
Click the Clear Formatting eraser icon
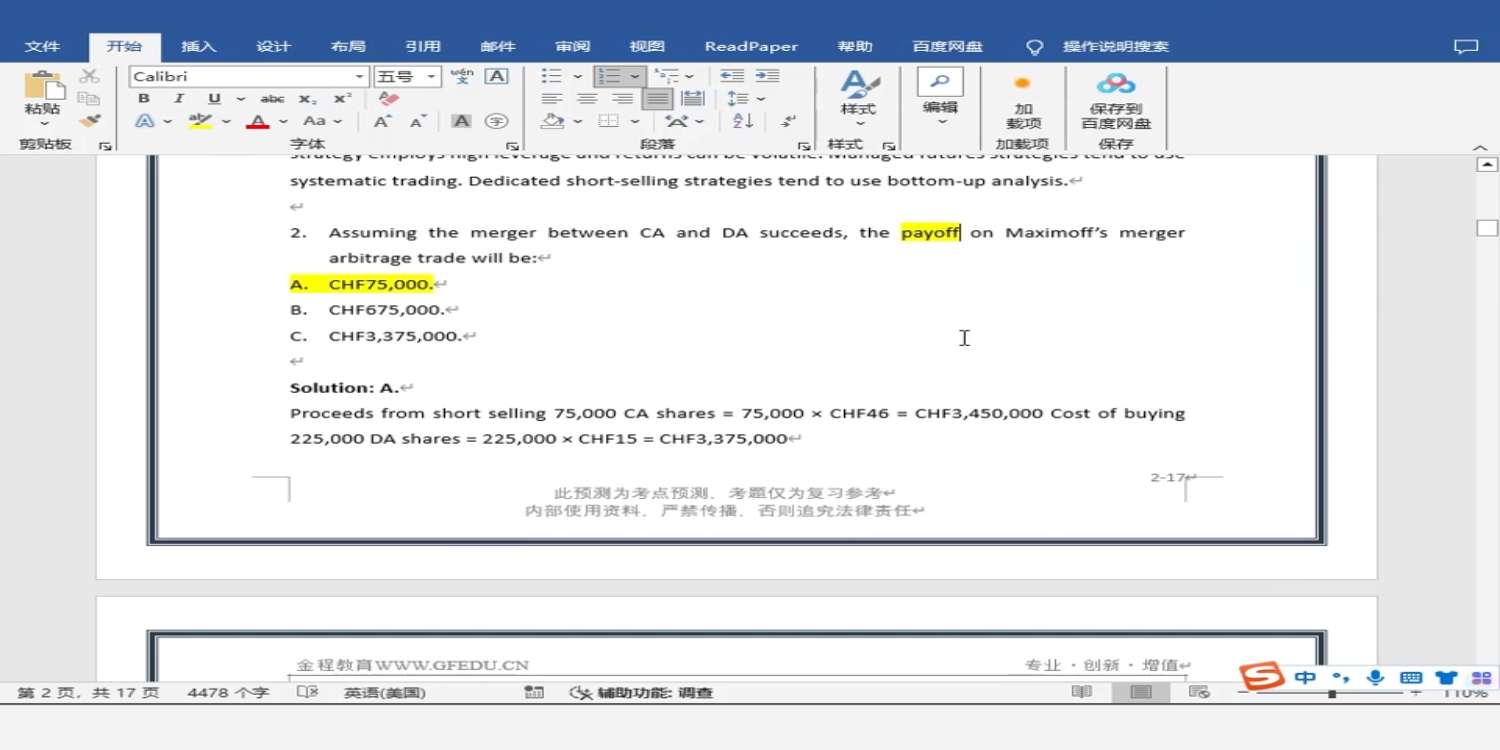(389, 99)
